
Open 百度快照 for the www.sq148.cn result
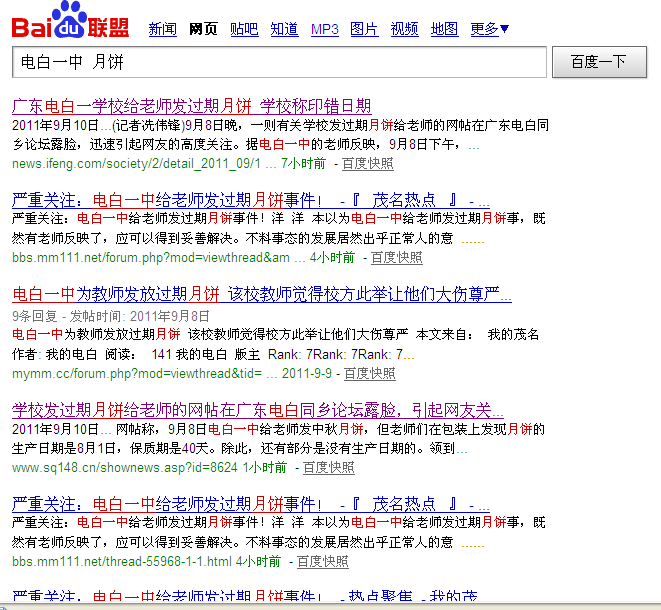[328, 467]
